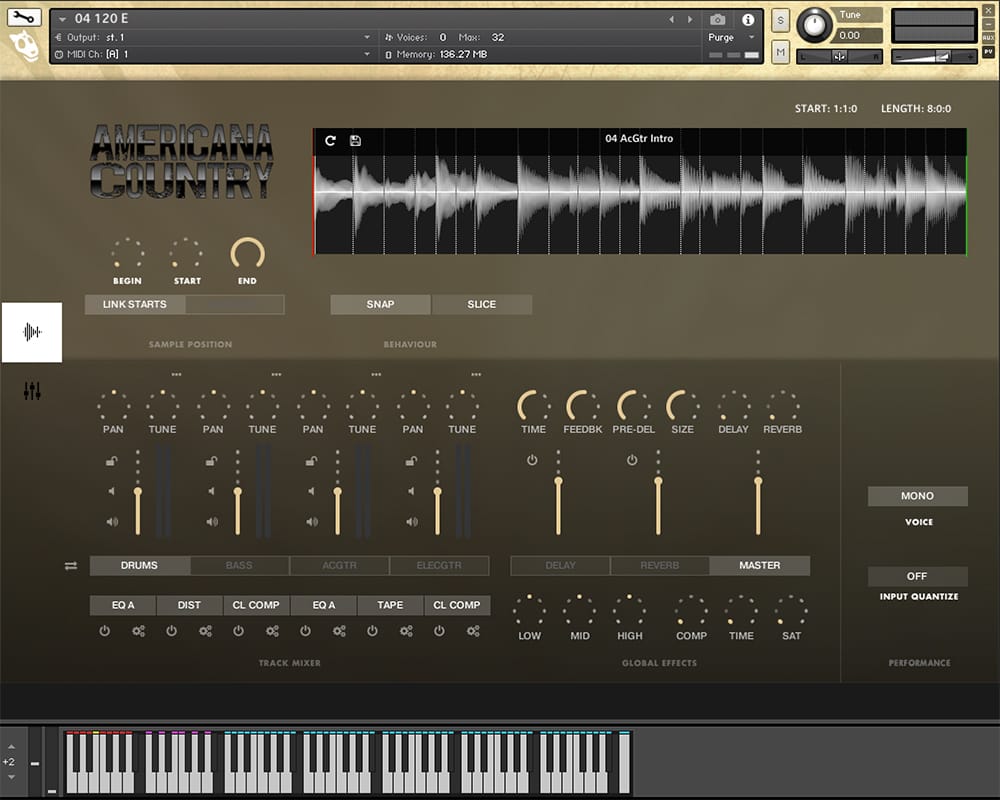Open the wrench instrument edit tool
This screenshot has height=800, width=1000.
(x=24, y=17)
